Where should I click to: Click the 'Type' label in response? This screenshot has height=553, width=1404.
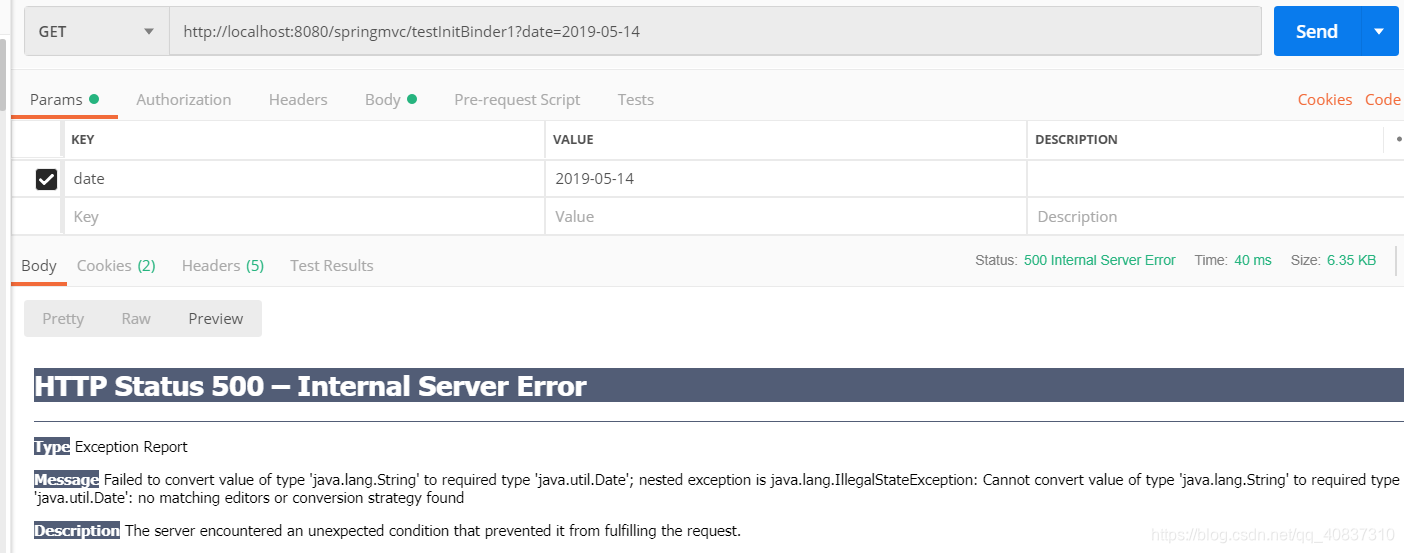click(x=52, y=447)
